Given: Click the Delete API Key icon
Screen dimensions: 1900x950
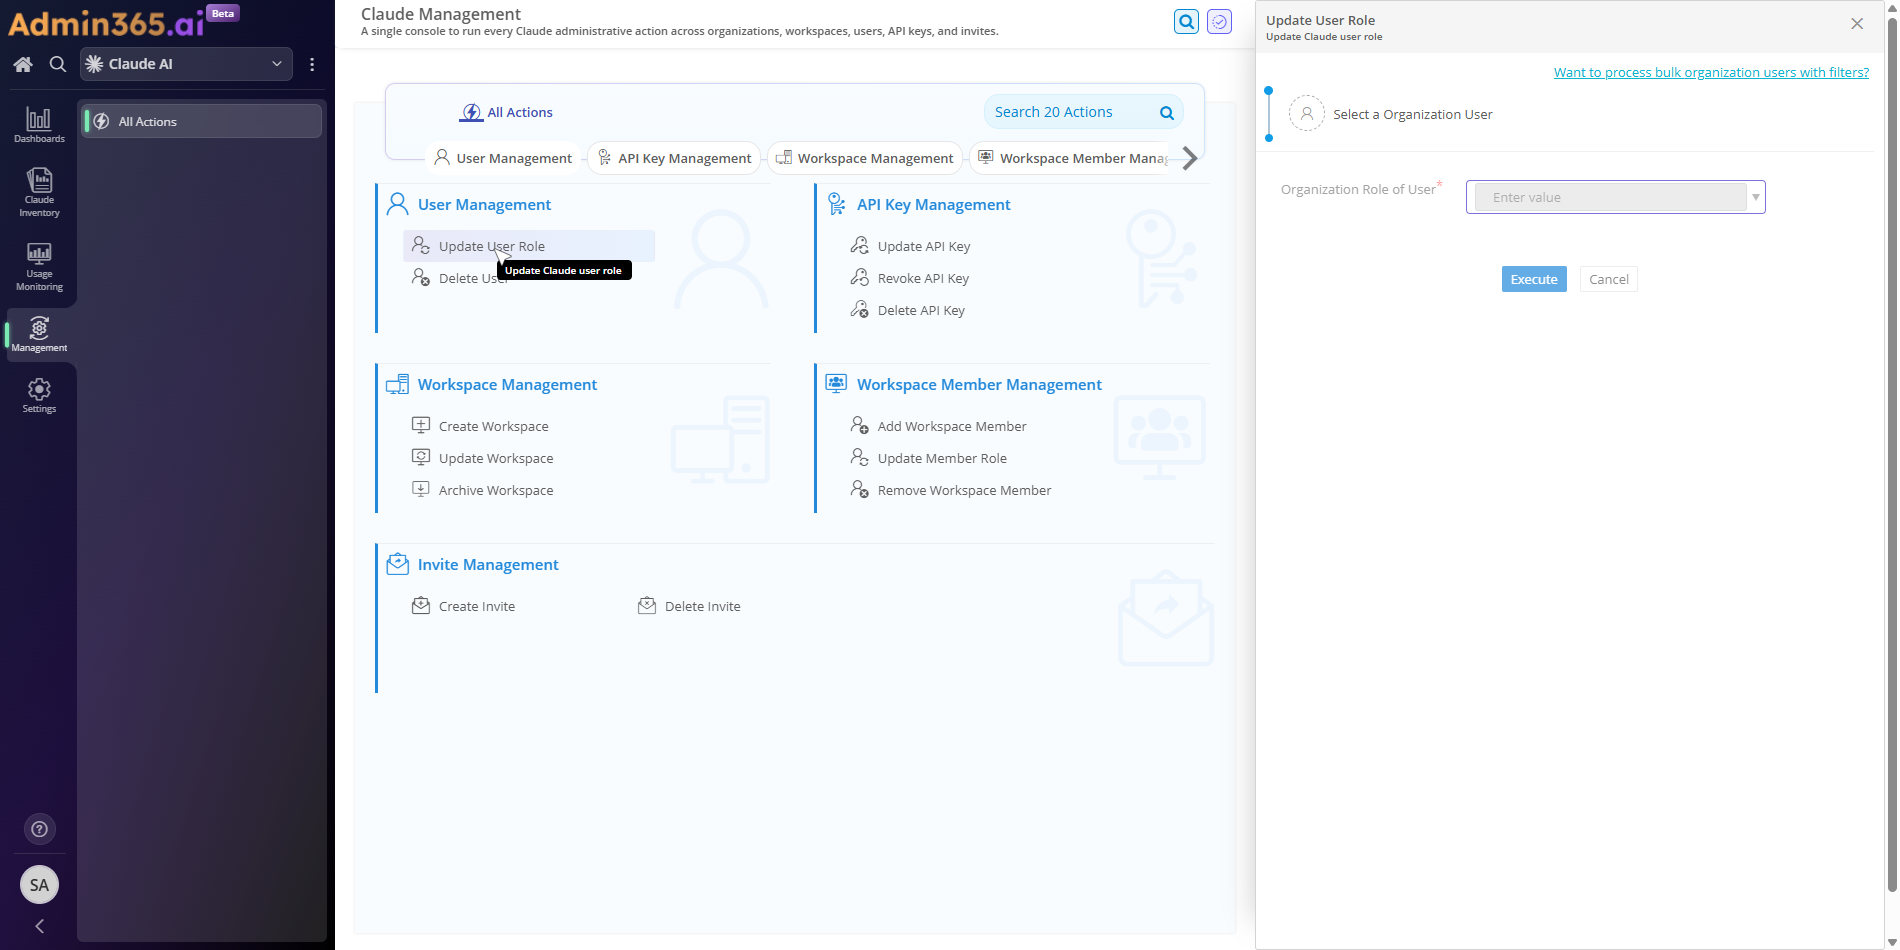Looking at the screenshot, I should pos(859,309).
